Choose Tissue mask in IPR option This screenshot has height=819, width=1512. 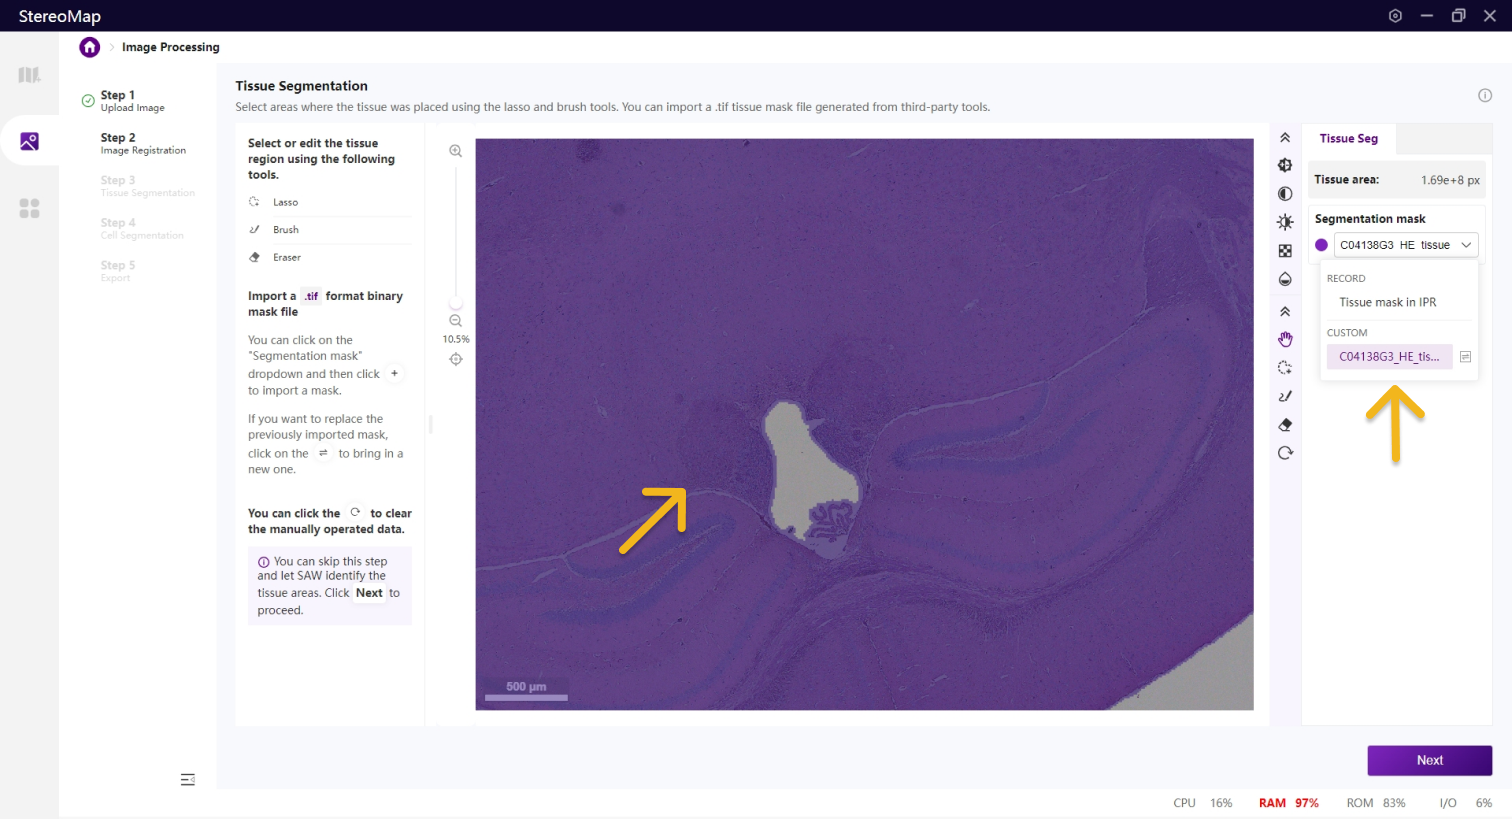coord(1387,302)
